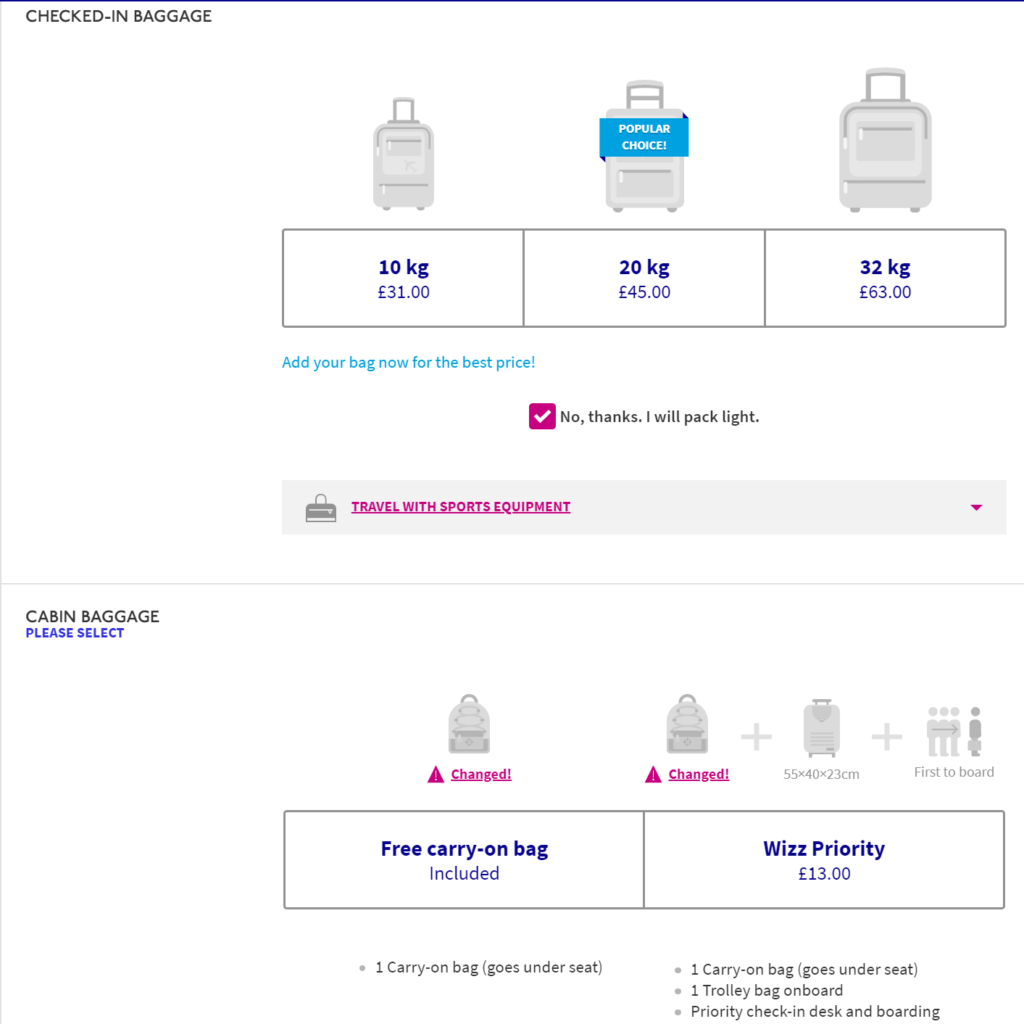Select the Free carry-on backpack icon
The width and height of the screenshot is (1024, 1024).
click(469, 722)
